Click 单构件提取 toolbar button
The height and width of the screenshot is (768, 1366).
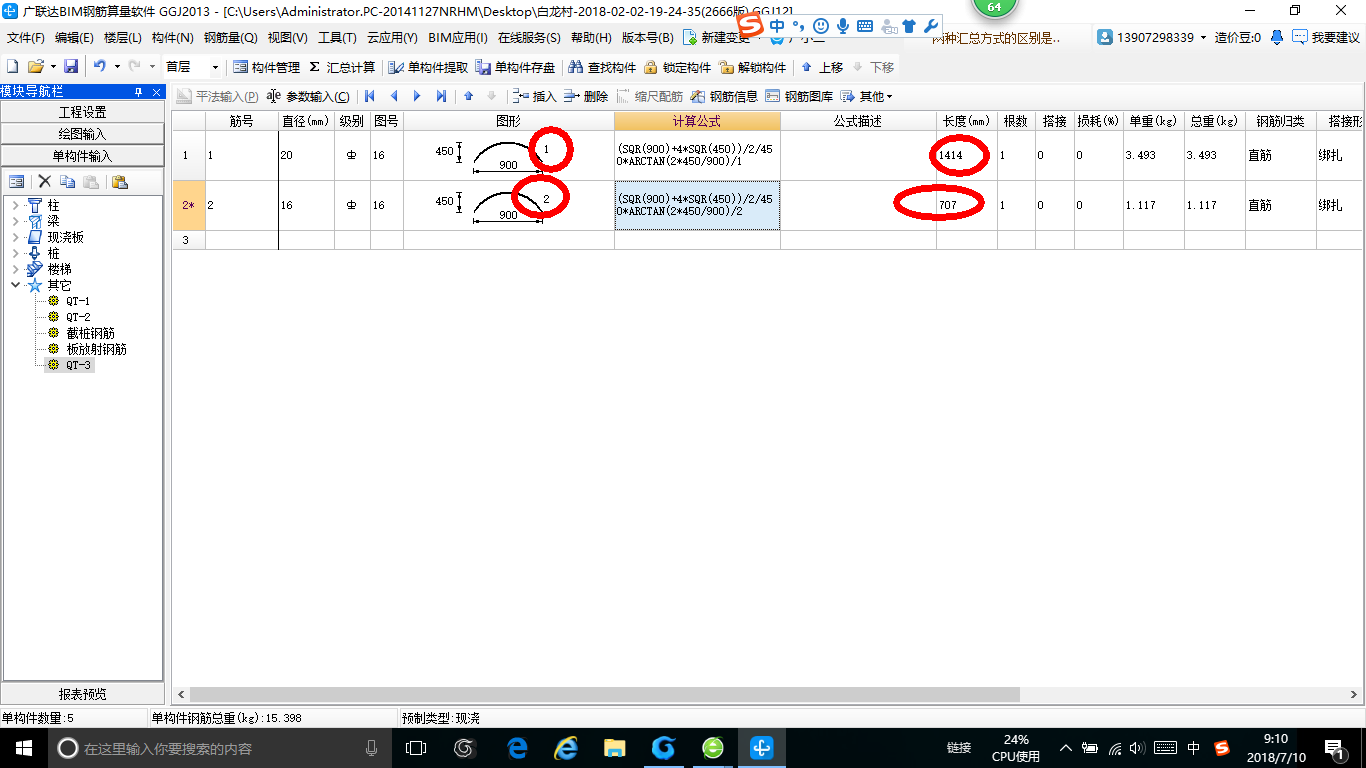tap(428, 67)
